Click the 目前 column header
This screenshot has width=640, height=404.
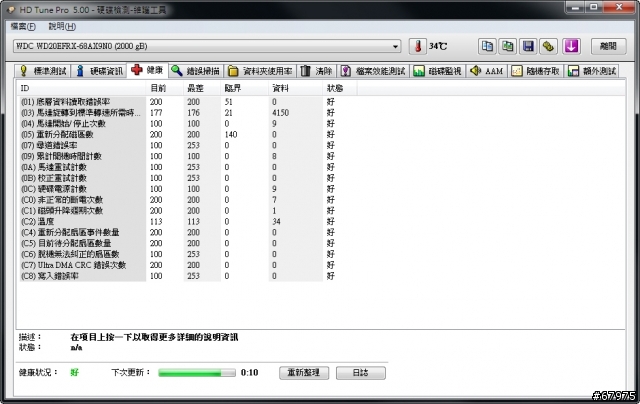pos(165,88)
